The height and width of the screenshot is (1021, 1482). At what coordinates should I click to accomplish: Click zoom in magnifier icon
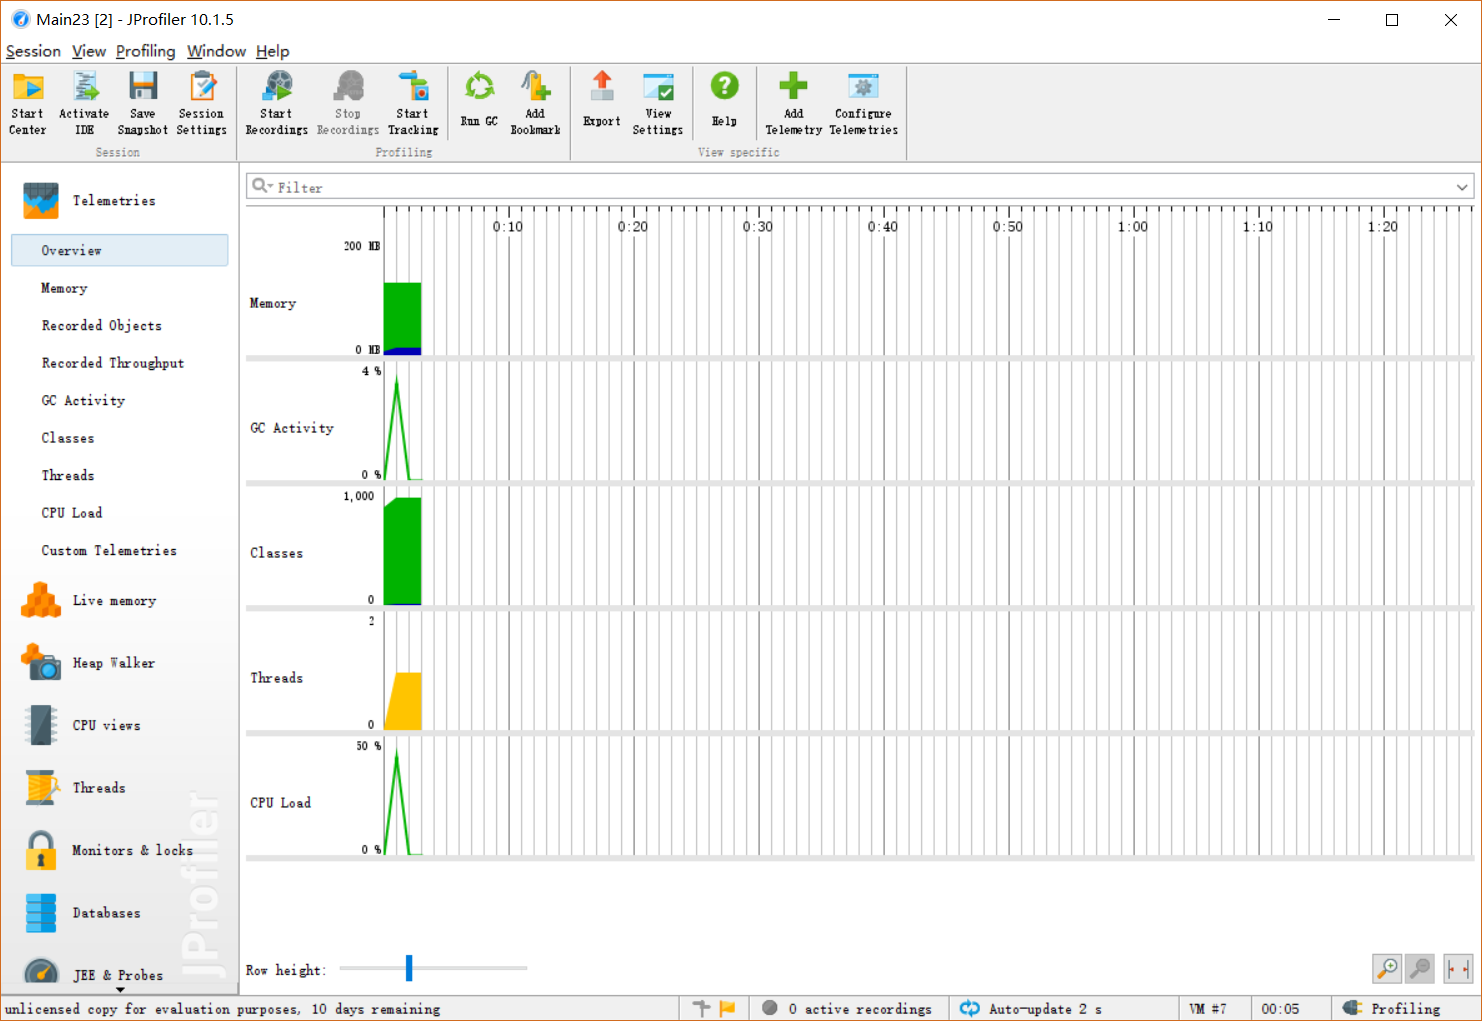point(1387,968)
